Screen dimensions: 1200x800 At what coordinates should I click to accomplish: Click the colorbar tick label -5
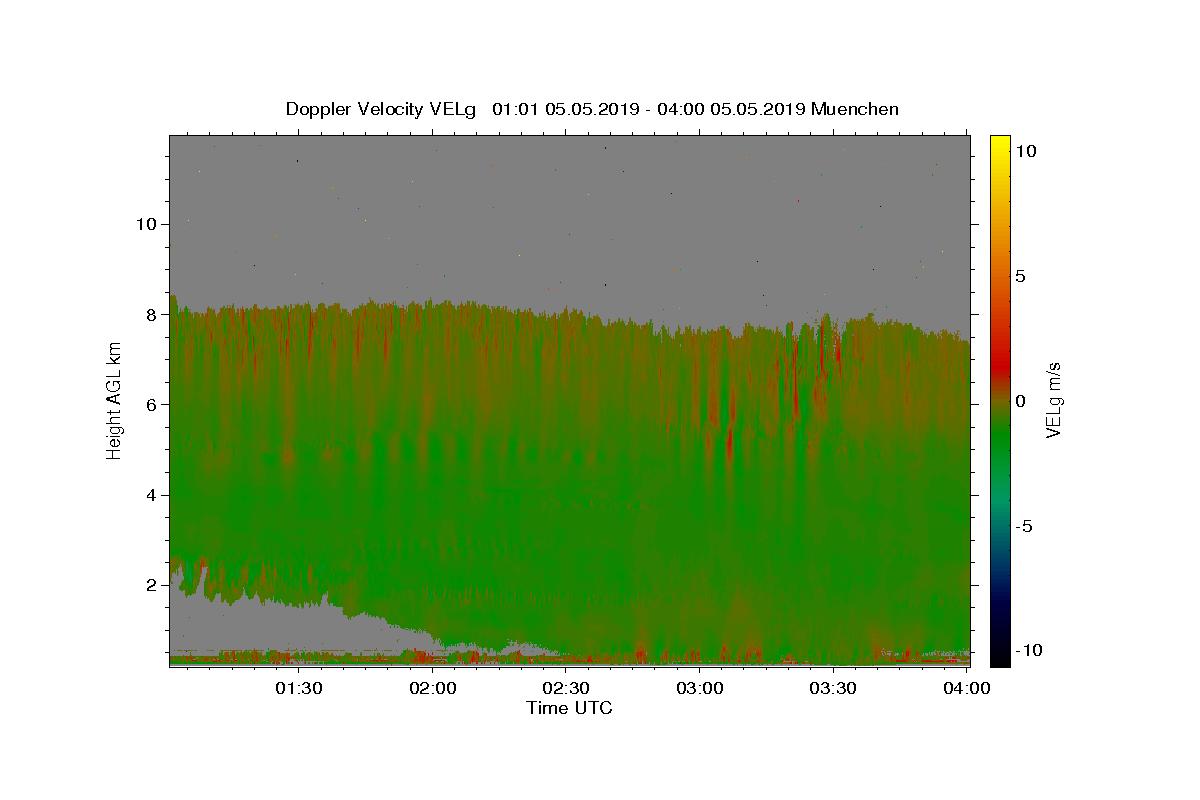pos(1024,526)
